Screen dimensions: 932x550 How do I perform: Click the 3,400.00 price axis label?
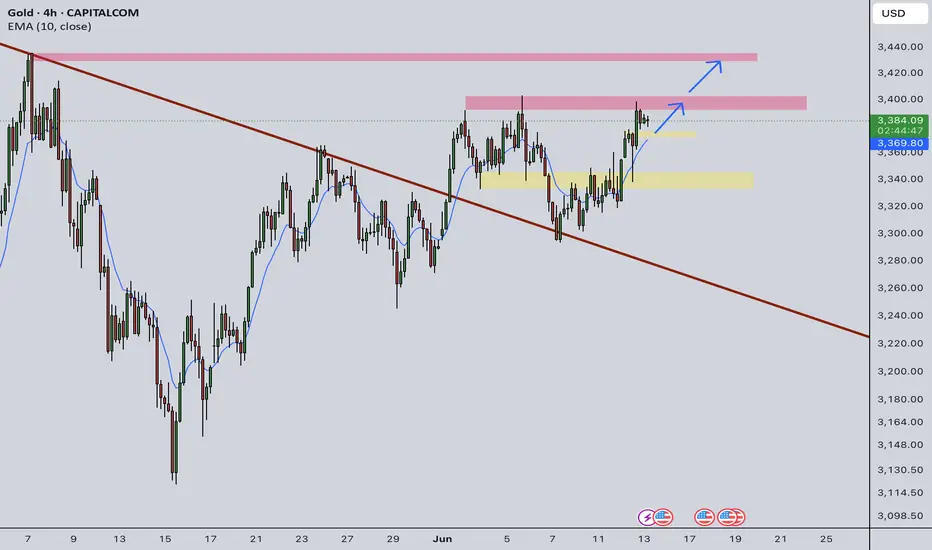coord(900,99)
